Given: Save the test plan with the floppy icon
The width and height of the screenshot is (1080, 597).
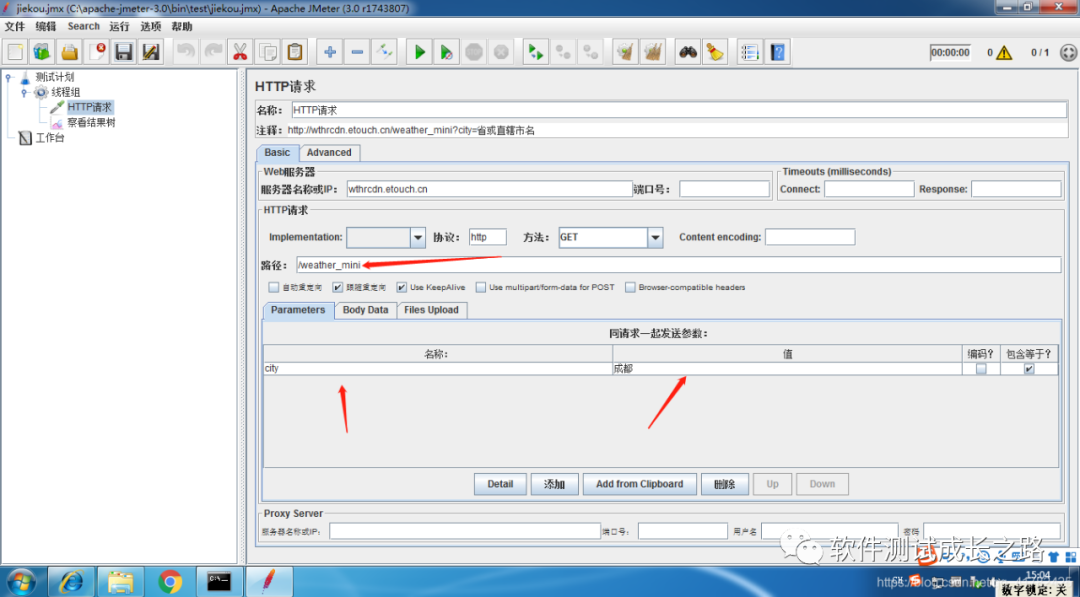Looking at the screenshot, I should [123, 52].
